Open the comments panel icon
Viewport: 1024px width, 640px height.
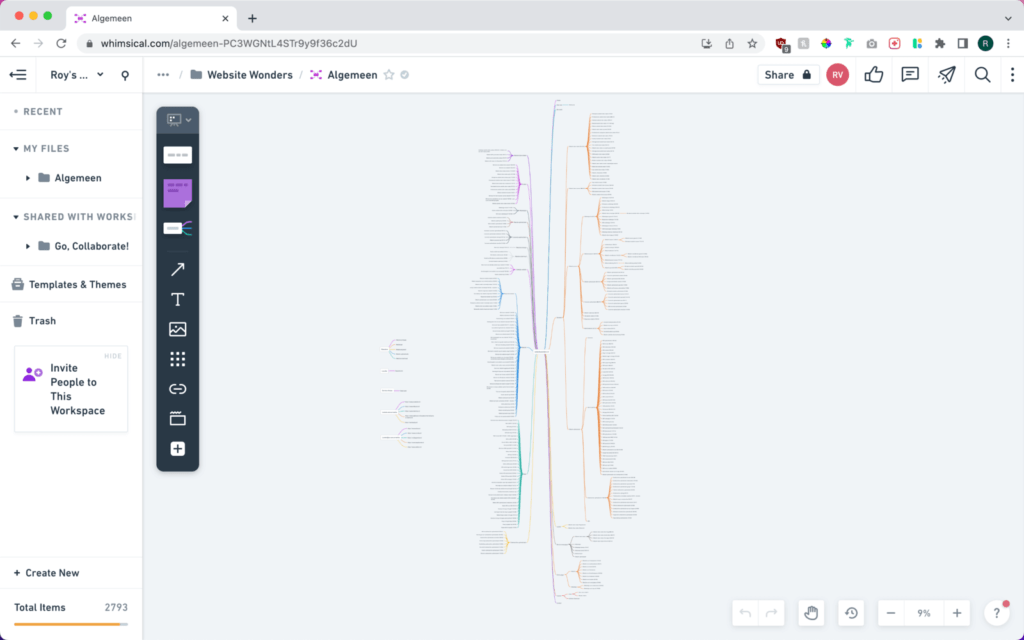pyautogui.click(x=910, y=74)
